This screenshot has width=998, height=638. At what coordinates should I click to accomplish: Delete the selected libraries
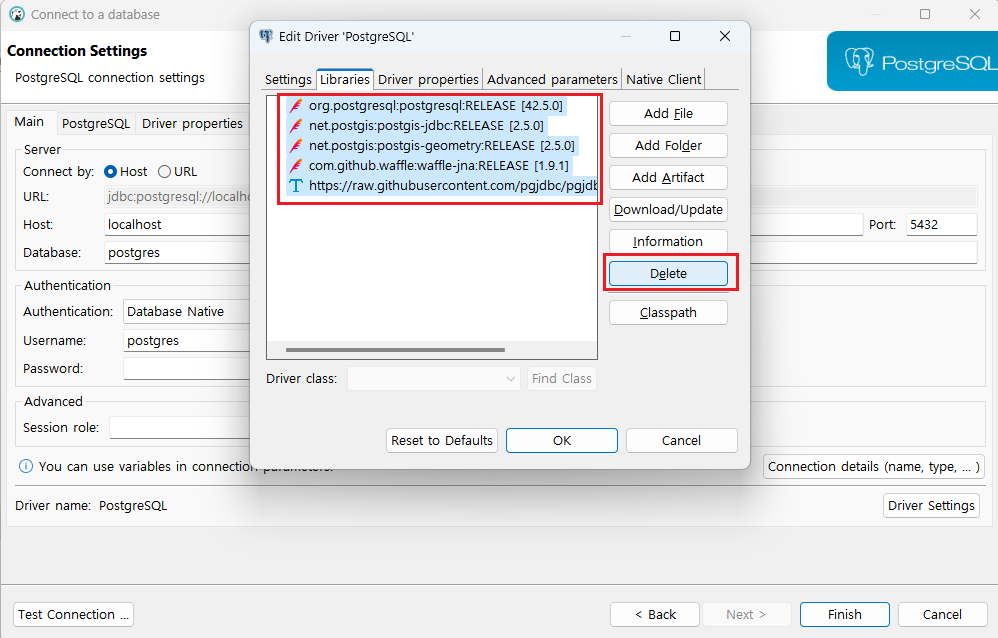click(668, 274)
